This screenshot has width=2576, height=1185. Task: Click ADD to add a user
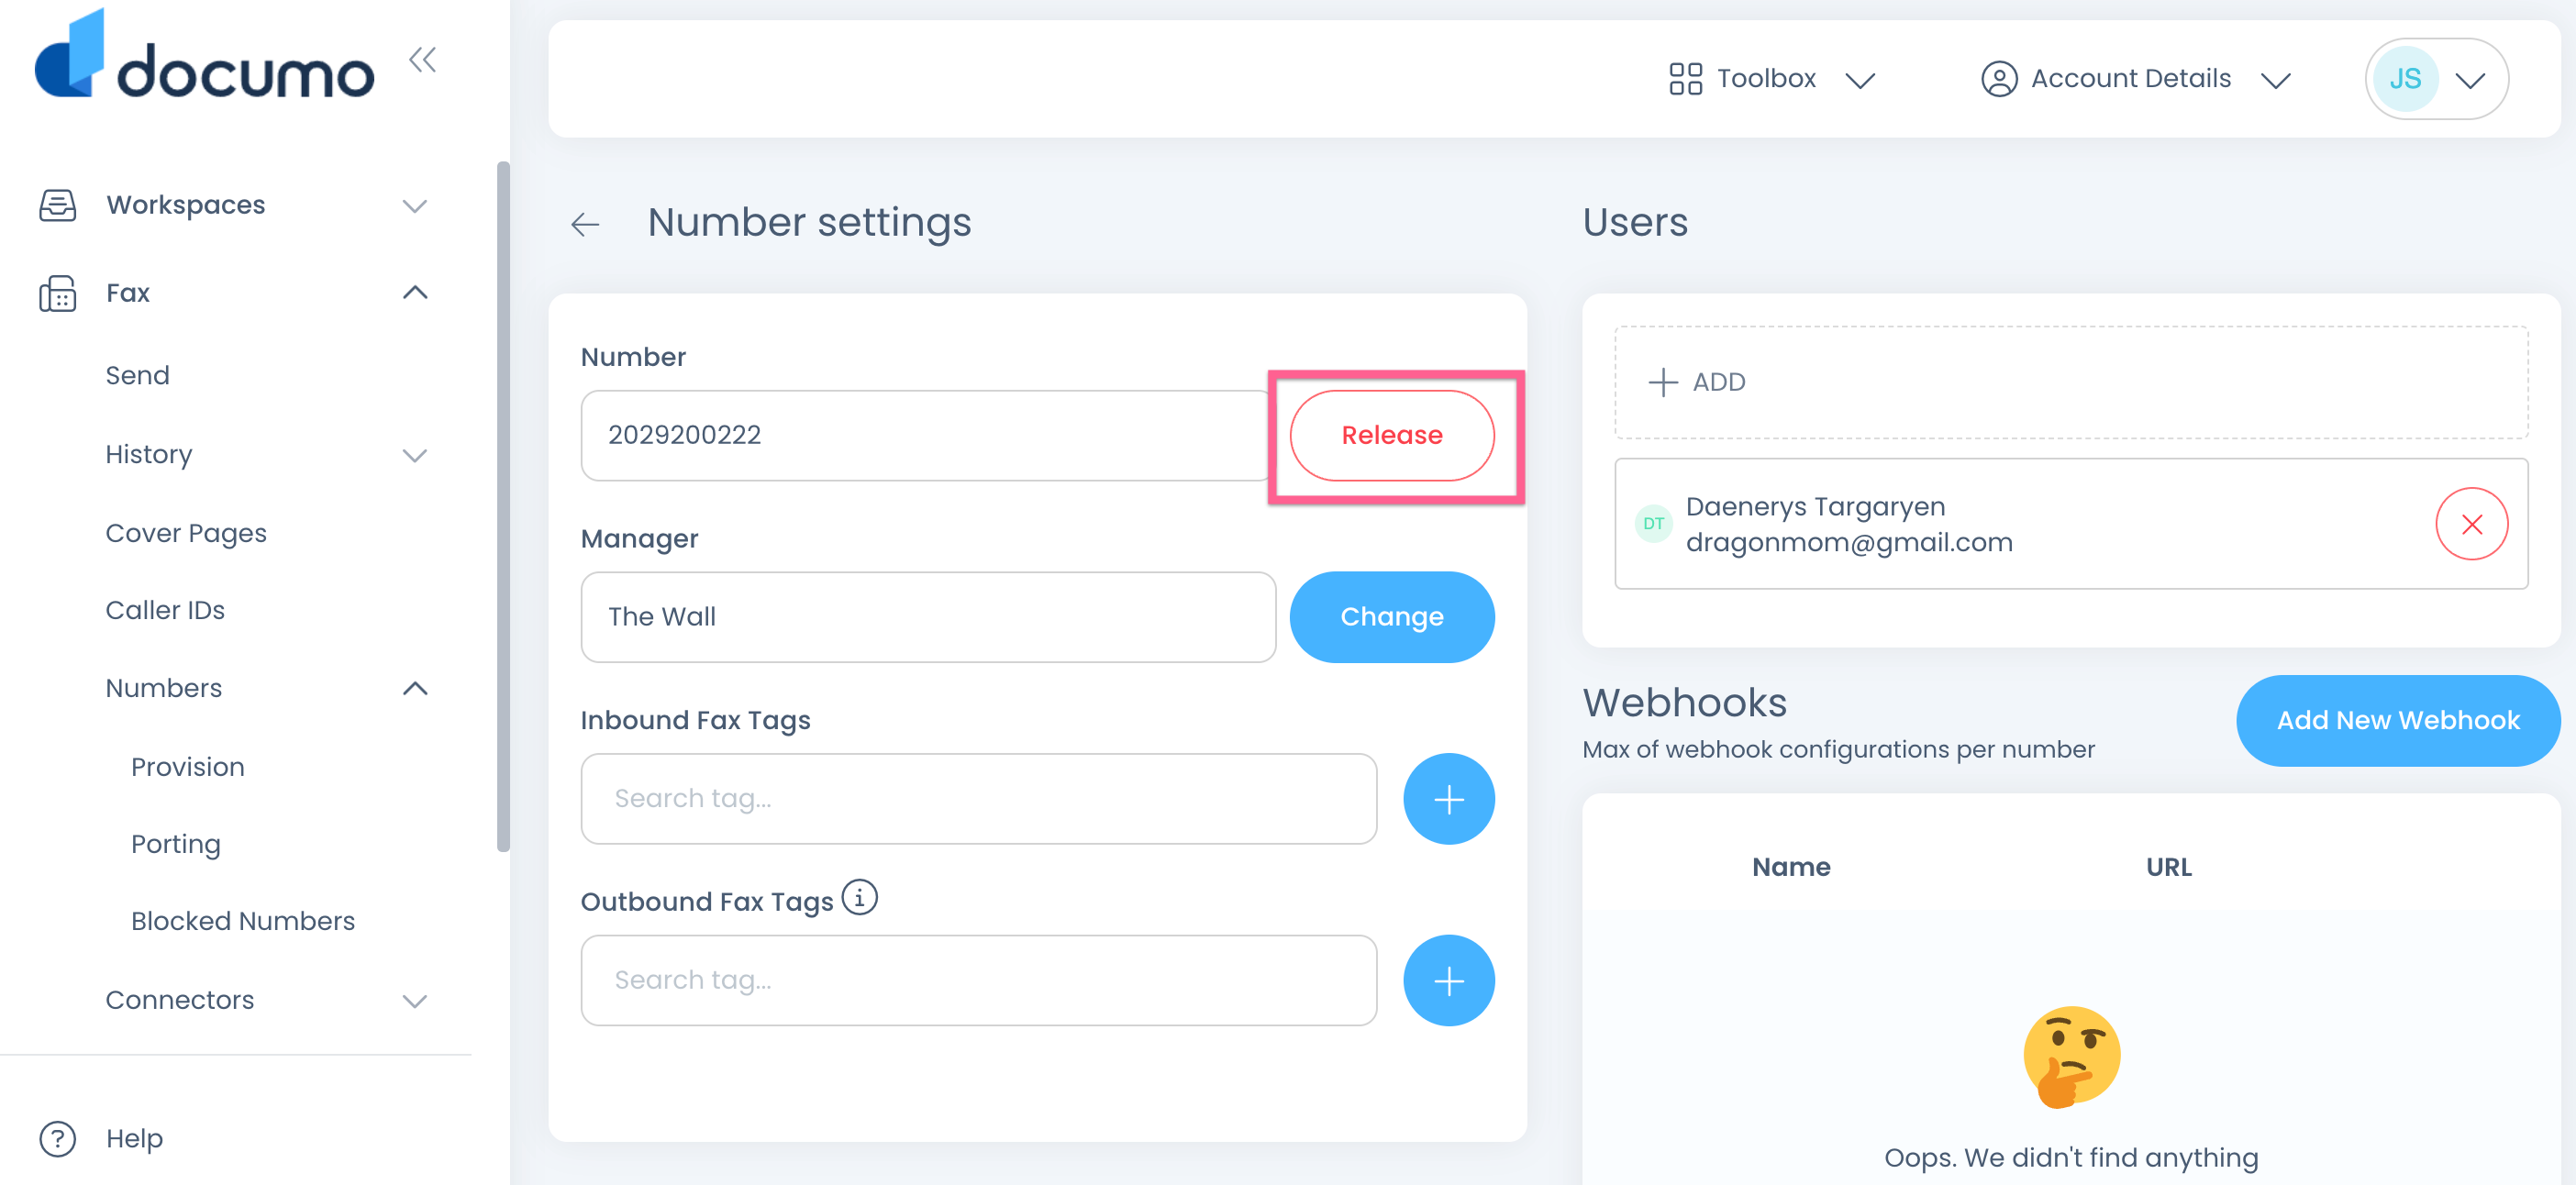2071,382
